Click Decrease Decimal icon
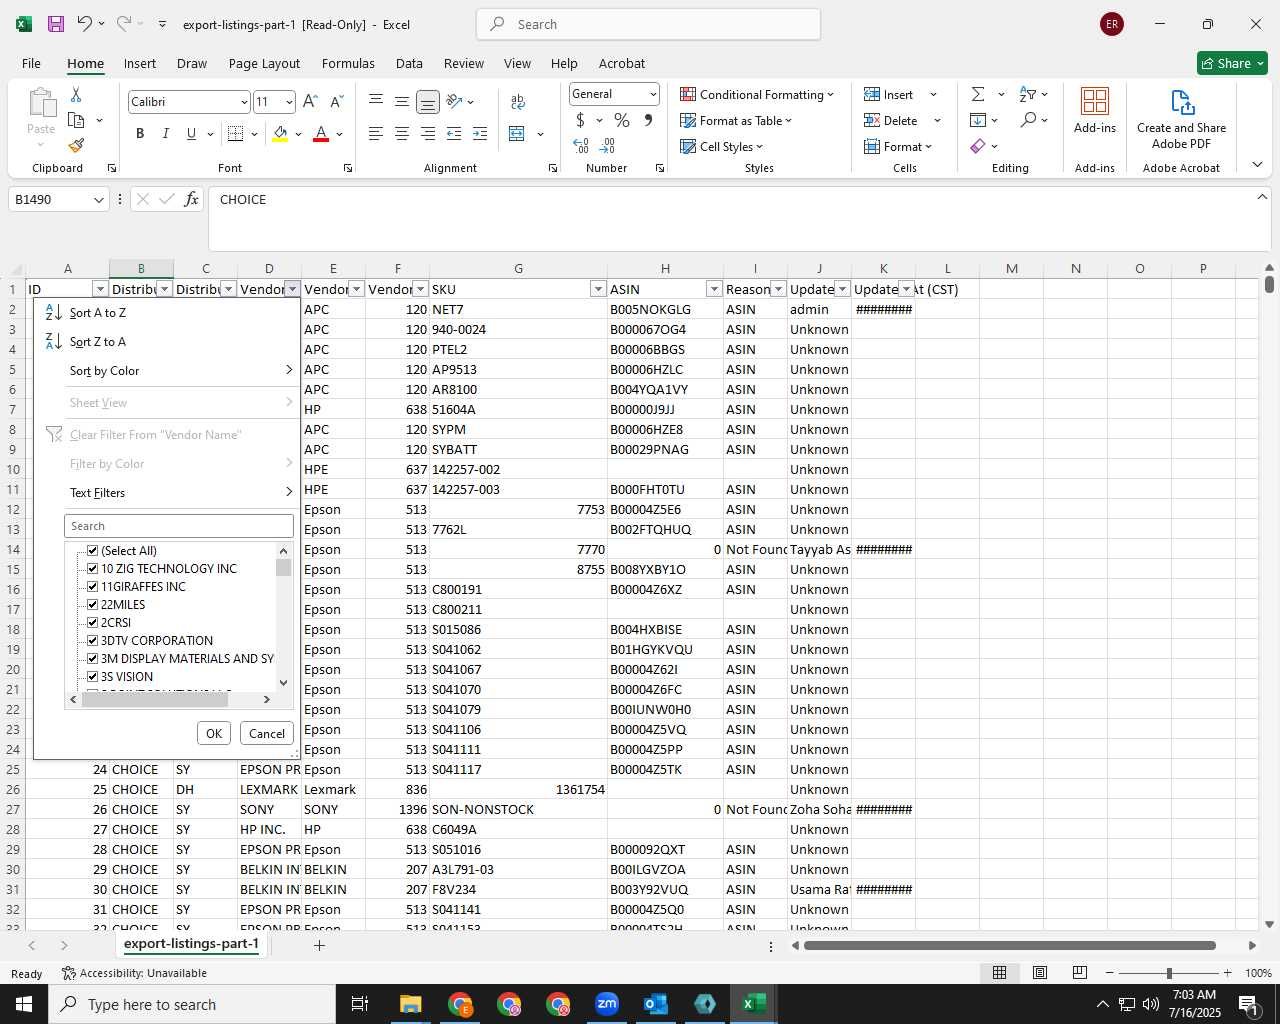Screen dimensions: 1280x1024 608,146
